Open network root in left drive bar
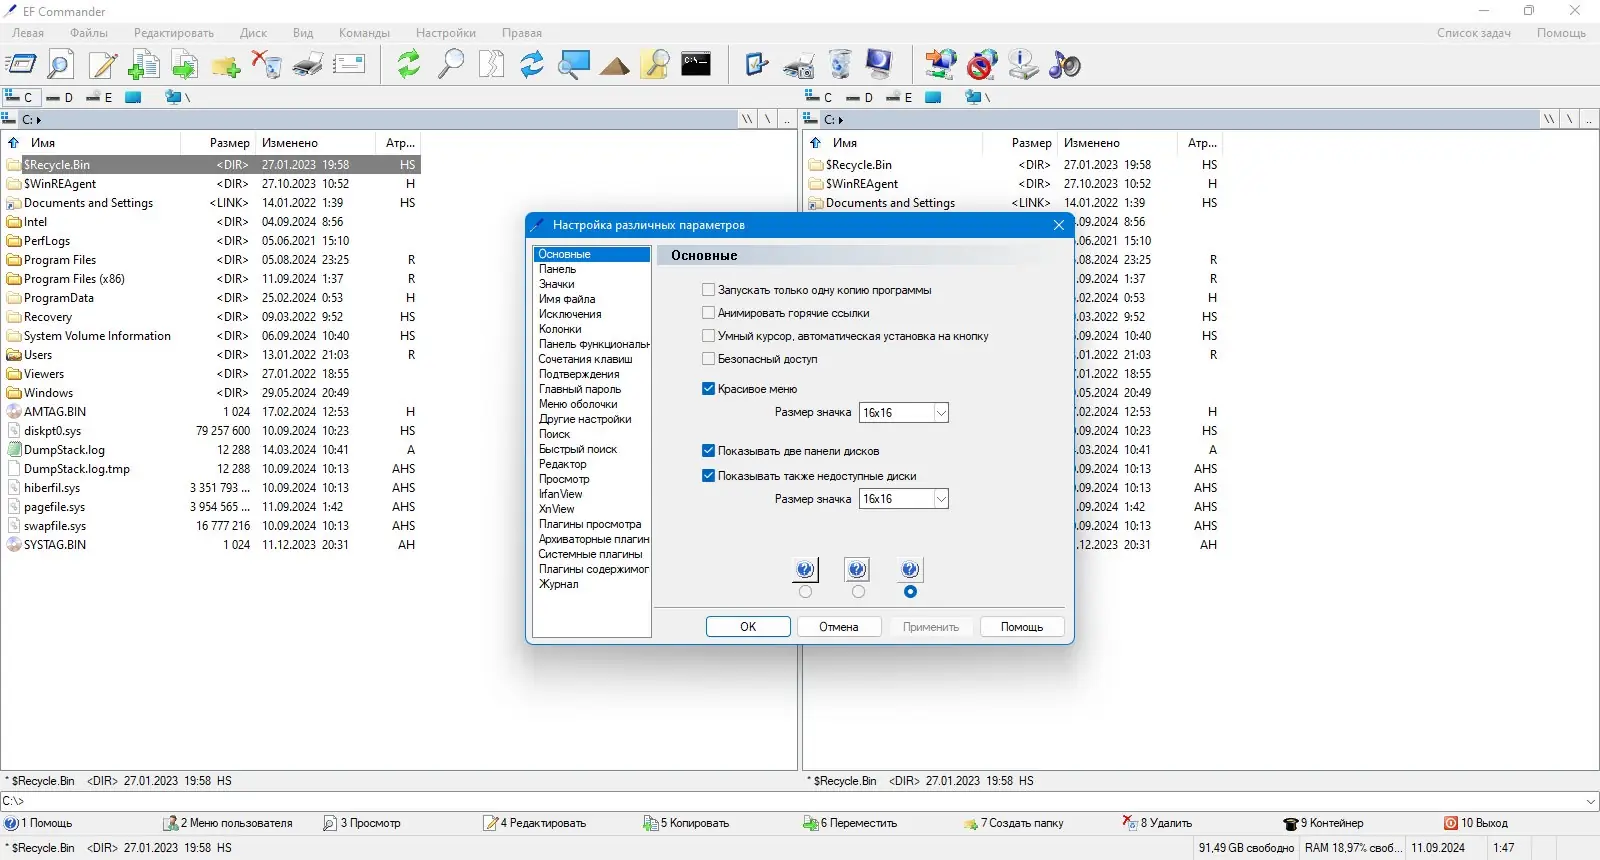The image size is (1600, 860). [178, 97]
